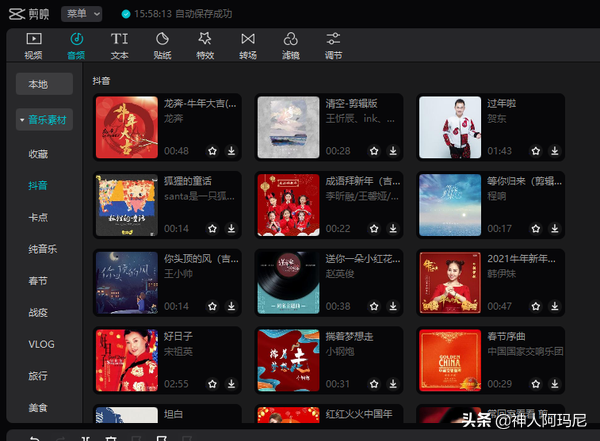Select VLOG category
The height and width of the screenshot is (441, 600).
41,345
